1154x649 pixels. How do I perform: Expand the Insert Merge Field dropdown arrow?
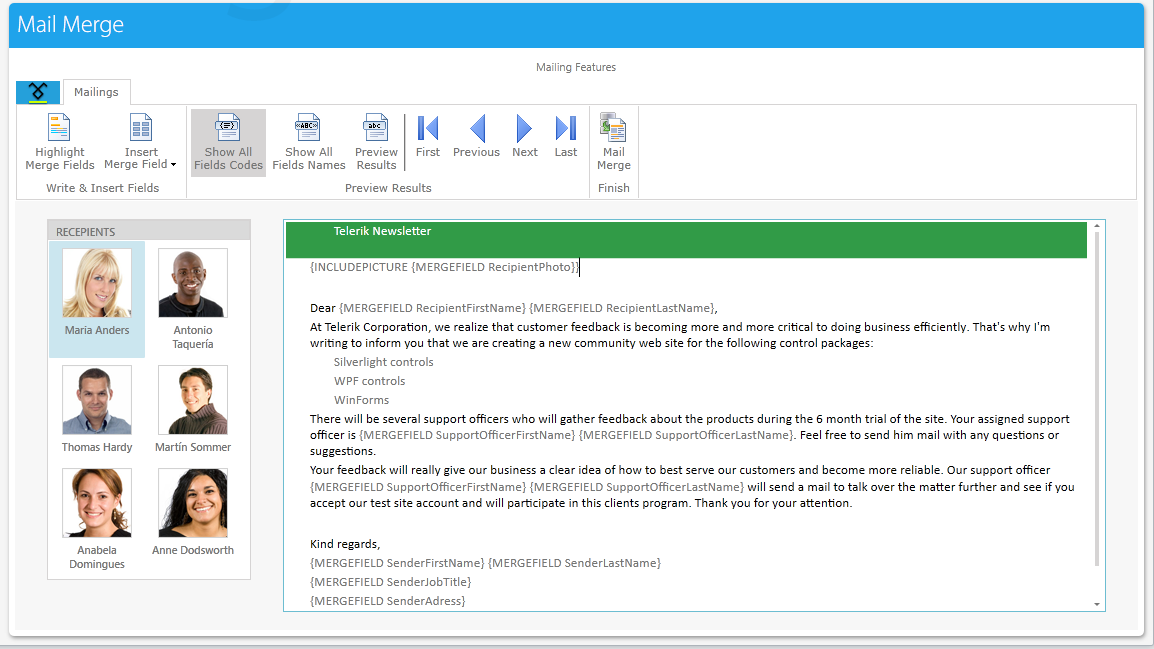pos(174,165)
